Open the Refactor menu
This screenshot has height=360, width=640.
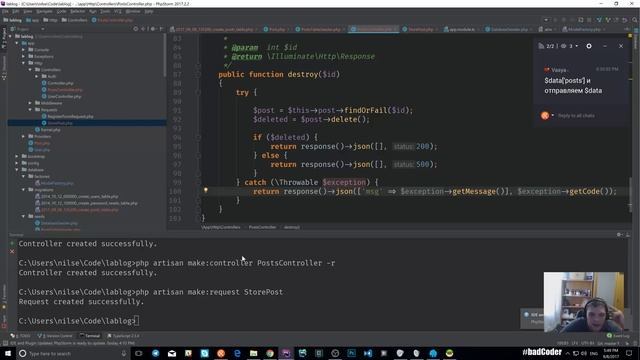[x=78, y=11]
